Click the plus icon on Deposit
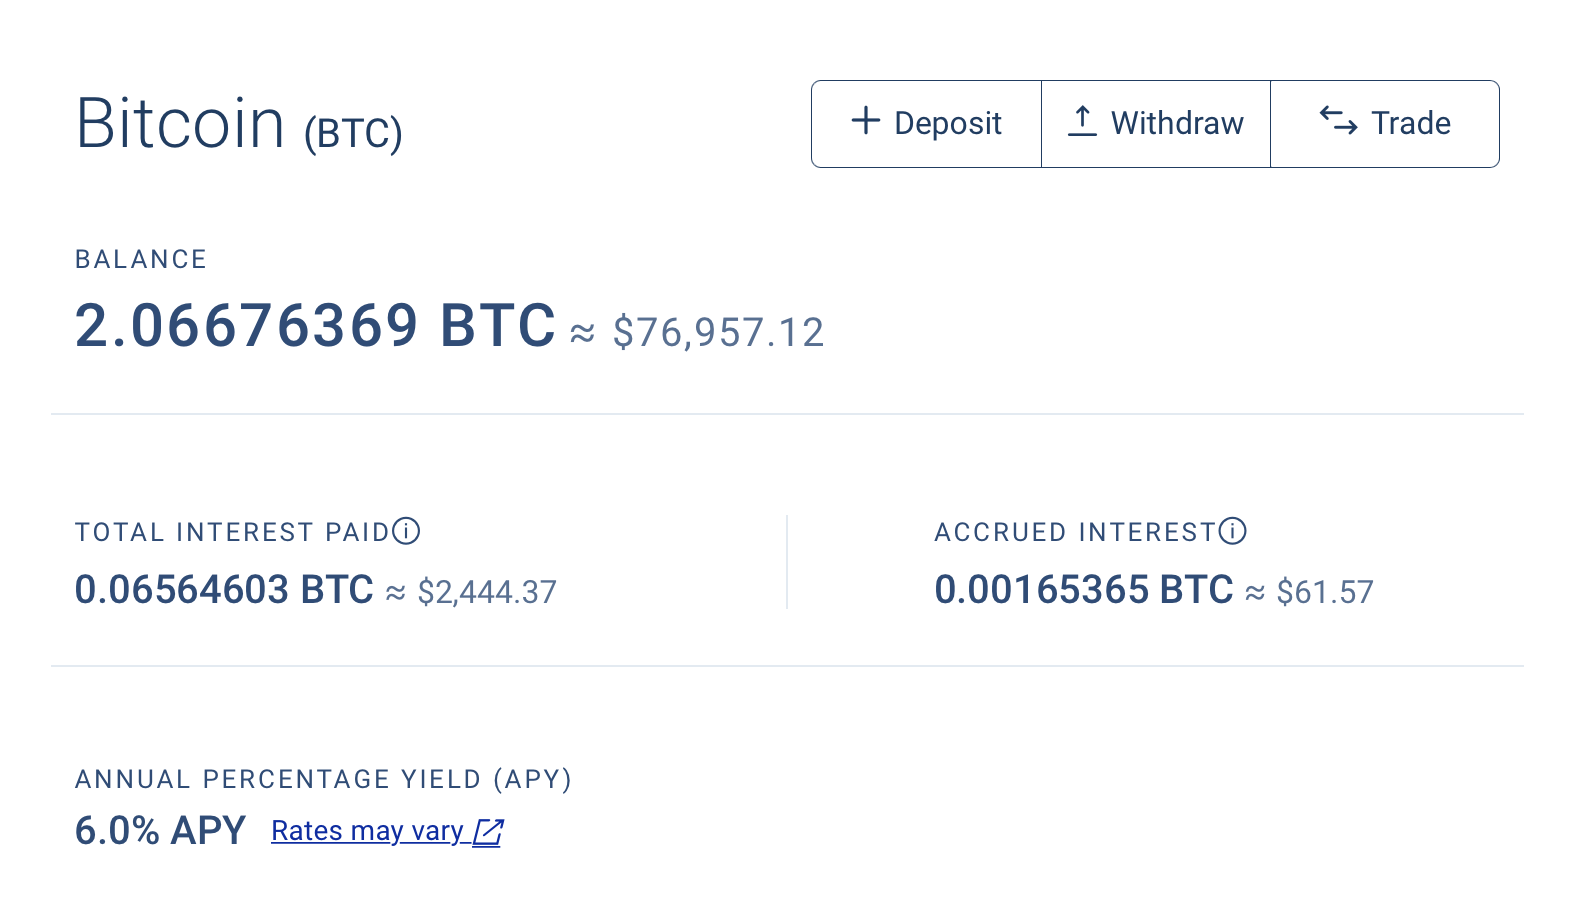The height and width of the screenshot is (900, 1592). pyautogui.click(x=865, y=121)
